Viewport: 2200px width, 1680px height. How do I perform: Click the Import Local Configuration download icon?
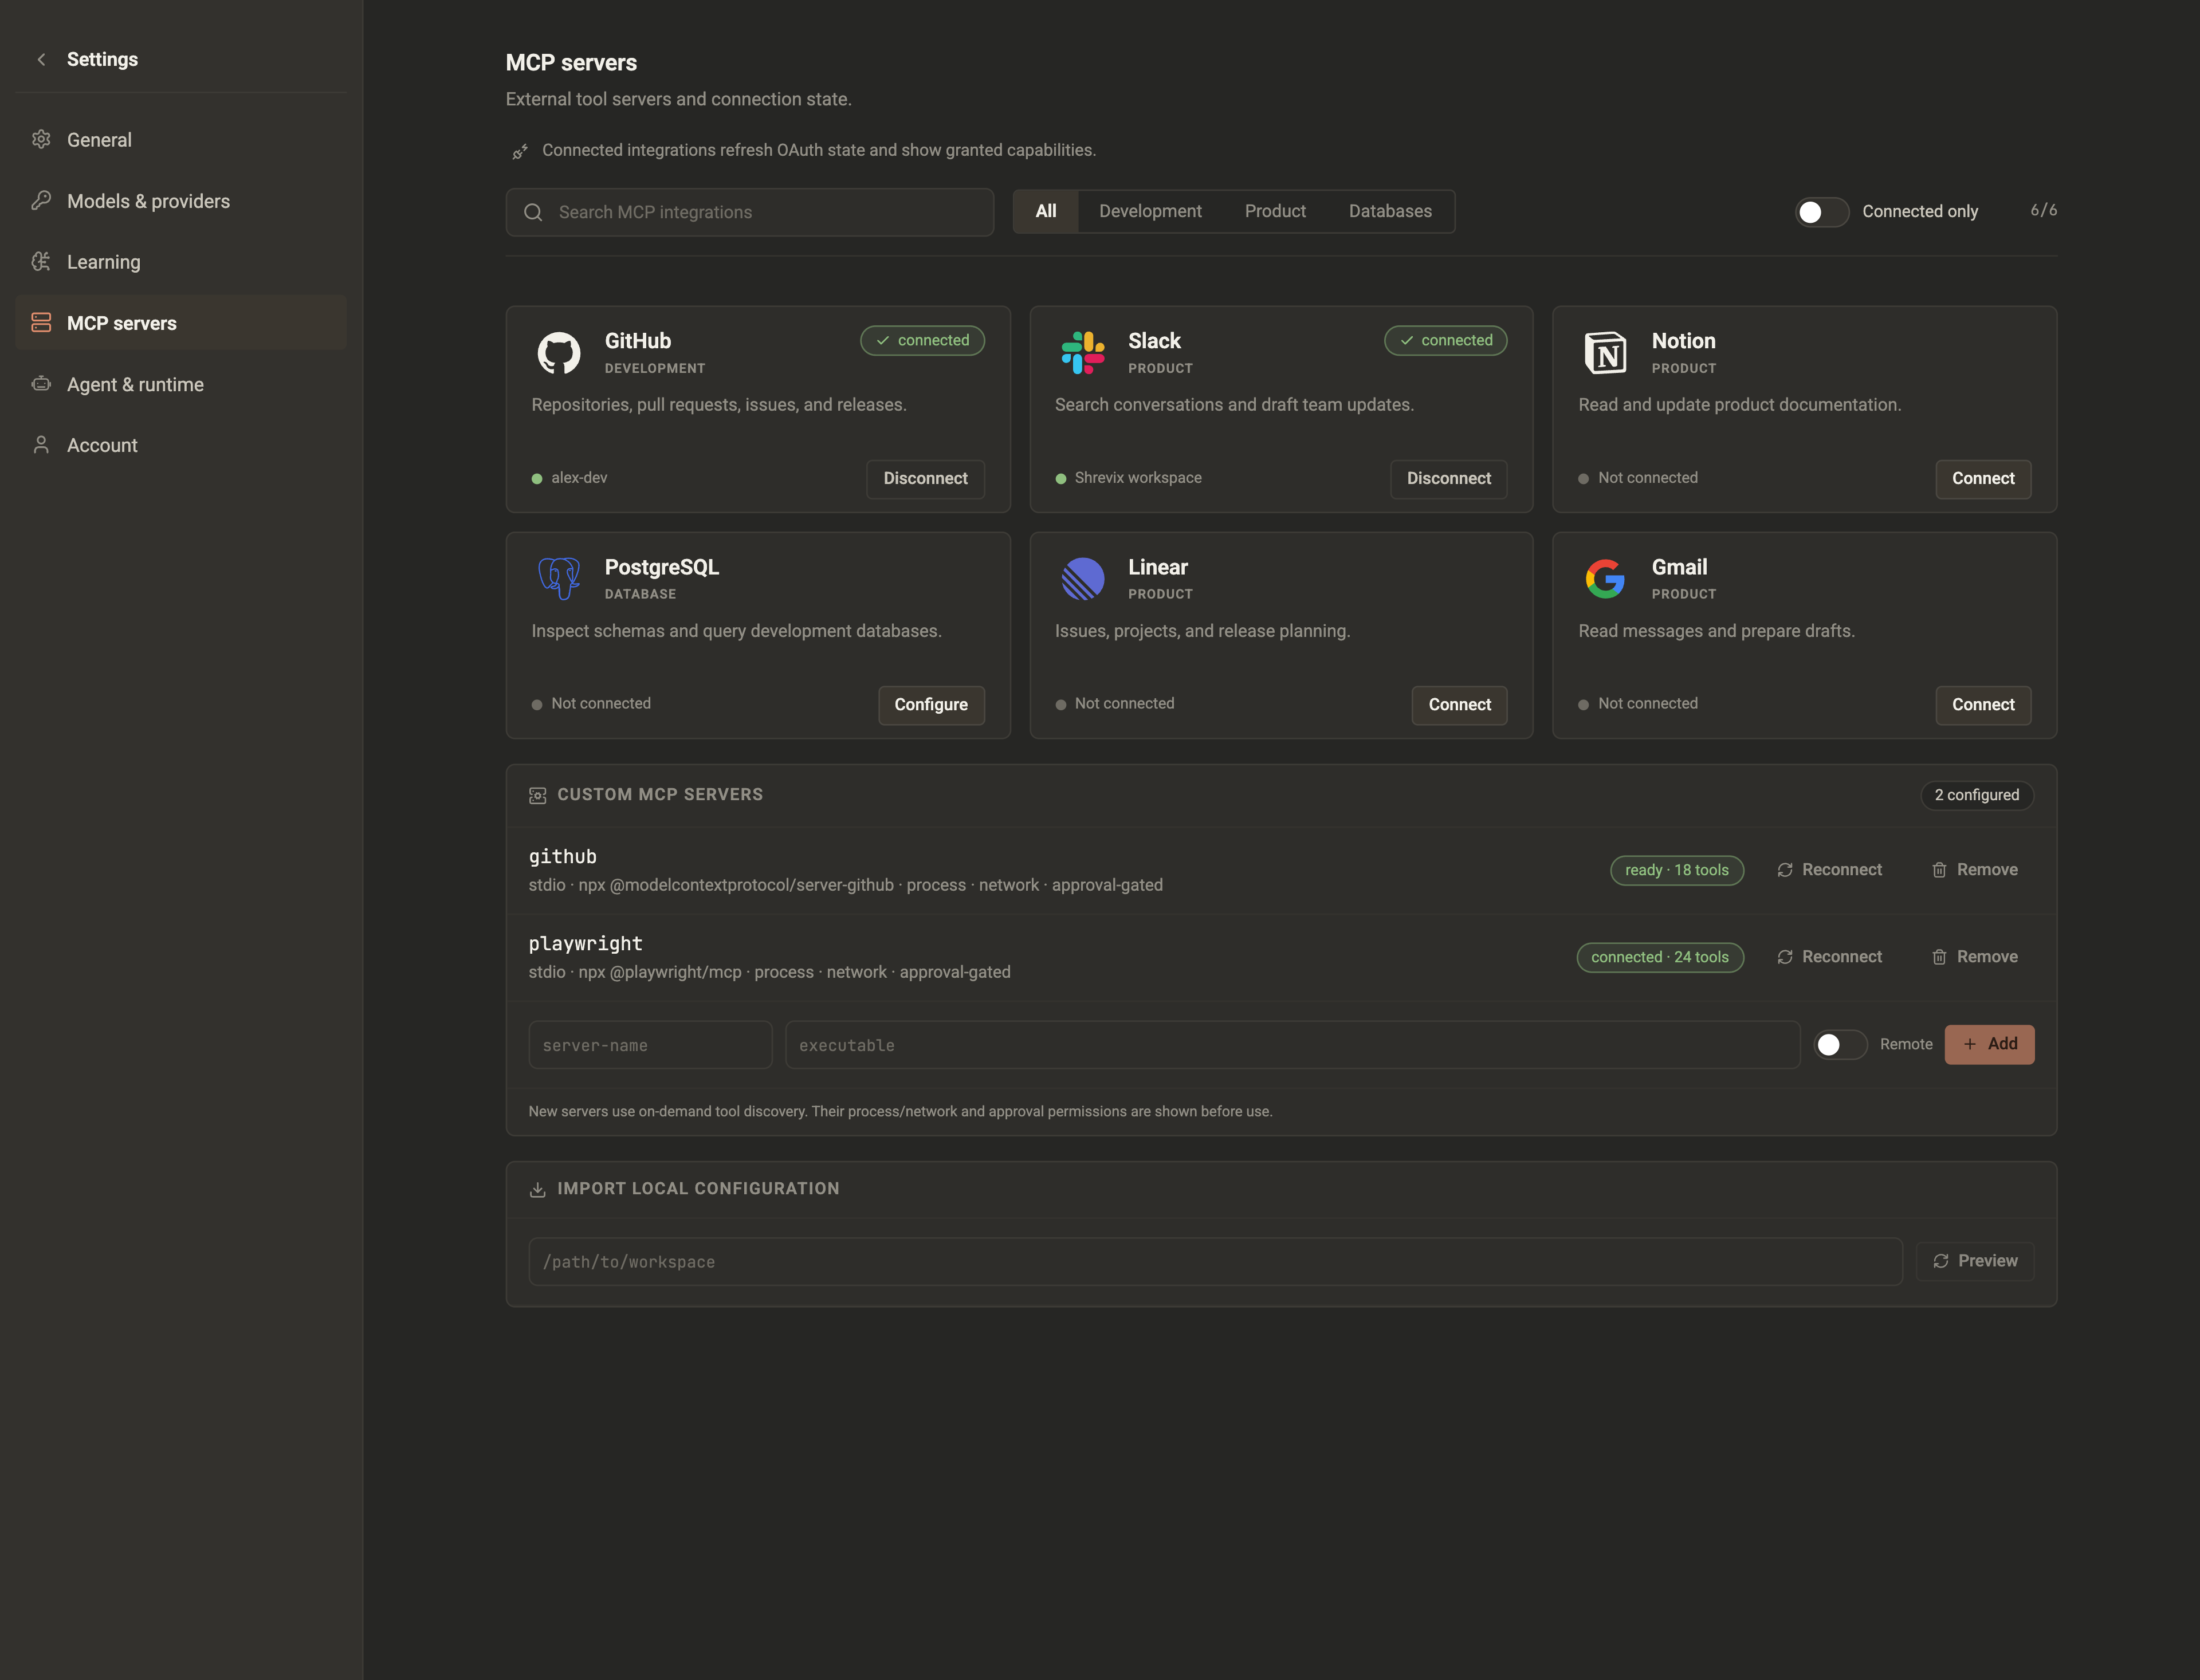pos(538,1190)
